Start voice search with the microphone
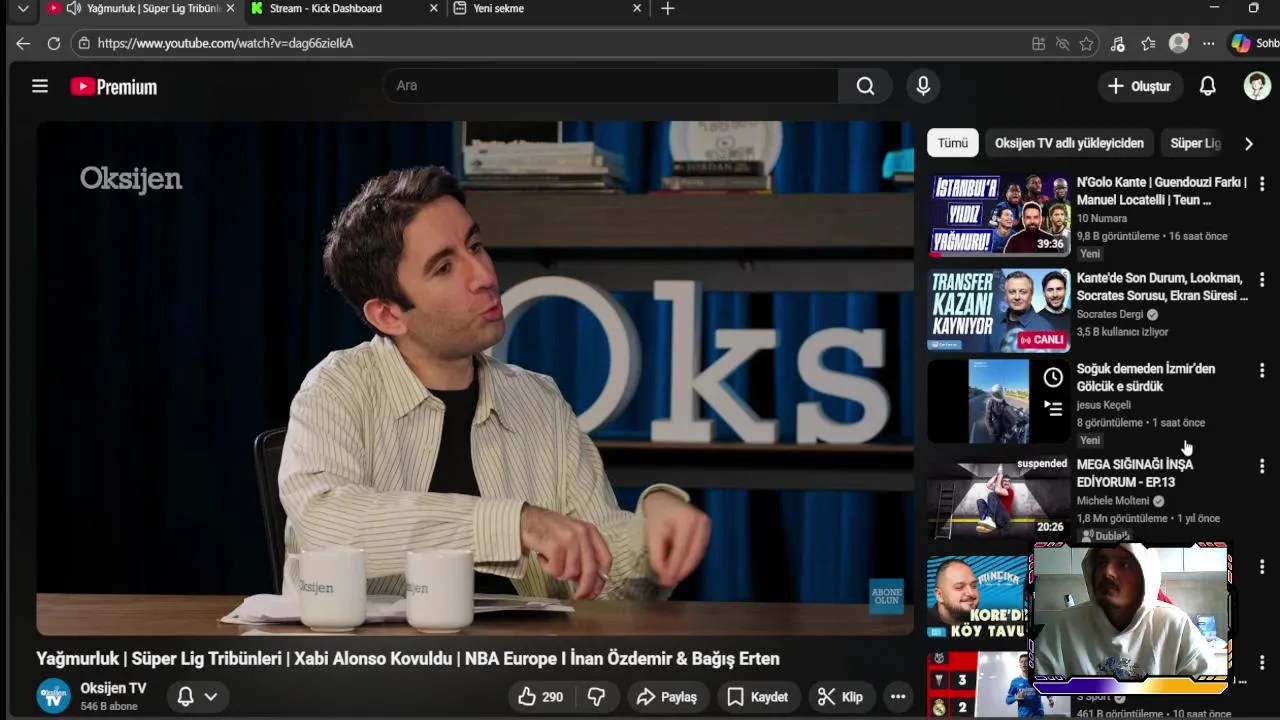The height and width of the screenshot is (720, 1280). coord(923,86)
